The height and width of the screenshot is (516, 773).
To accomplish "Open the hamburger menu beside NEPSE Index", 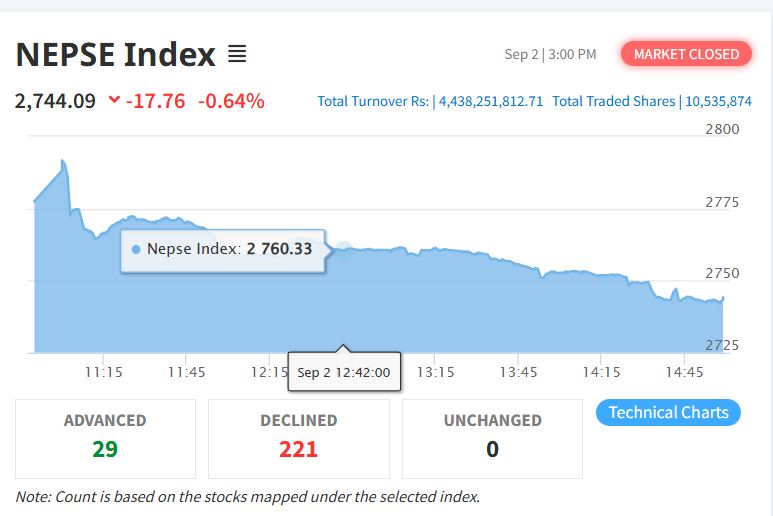I will (237, 54).
